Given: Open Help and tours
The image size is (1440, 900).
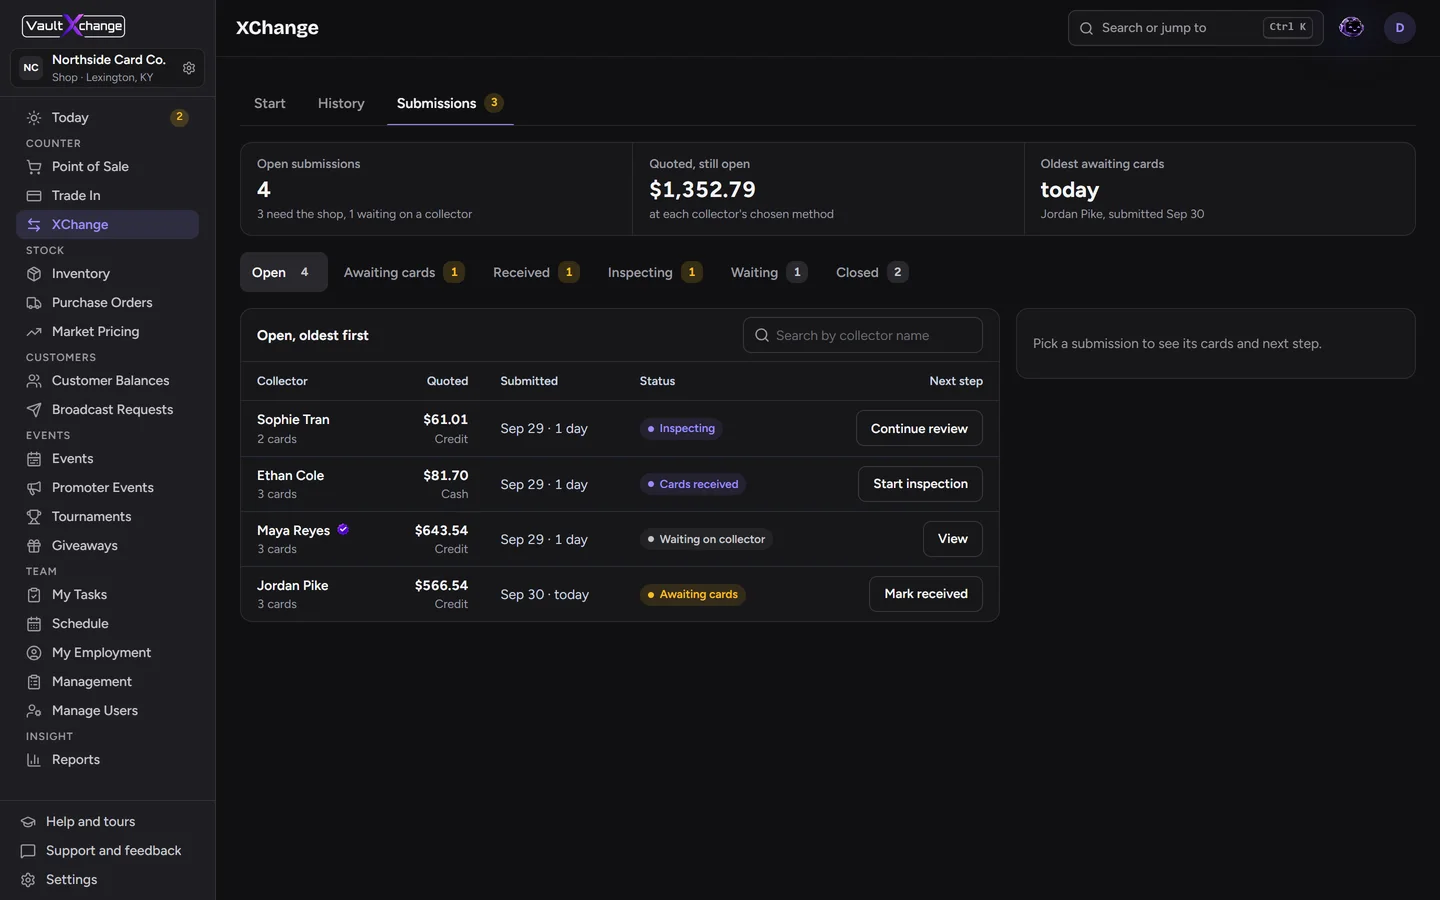Looking at the screenshot, I should (108, 821).
